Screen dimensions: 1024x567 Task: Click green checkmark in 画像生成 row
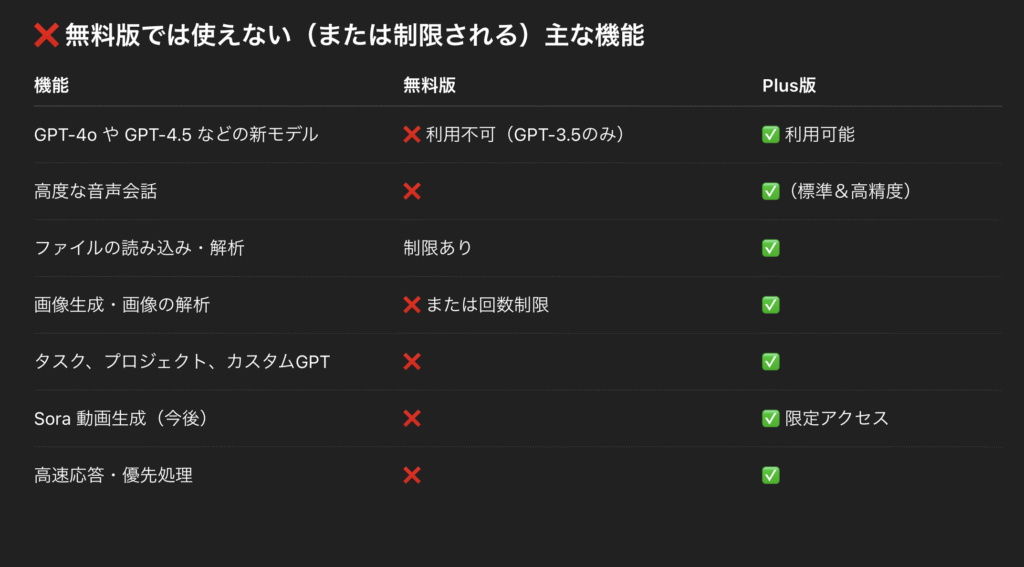(771, 304)
